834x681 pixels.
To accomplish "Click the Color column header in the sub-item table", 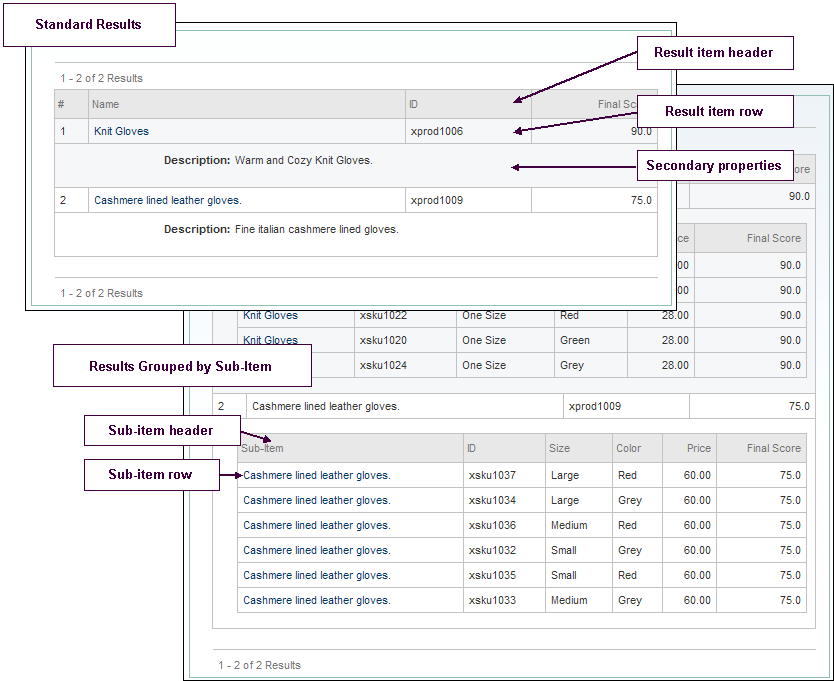I will point(637,449).
